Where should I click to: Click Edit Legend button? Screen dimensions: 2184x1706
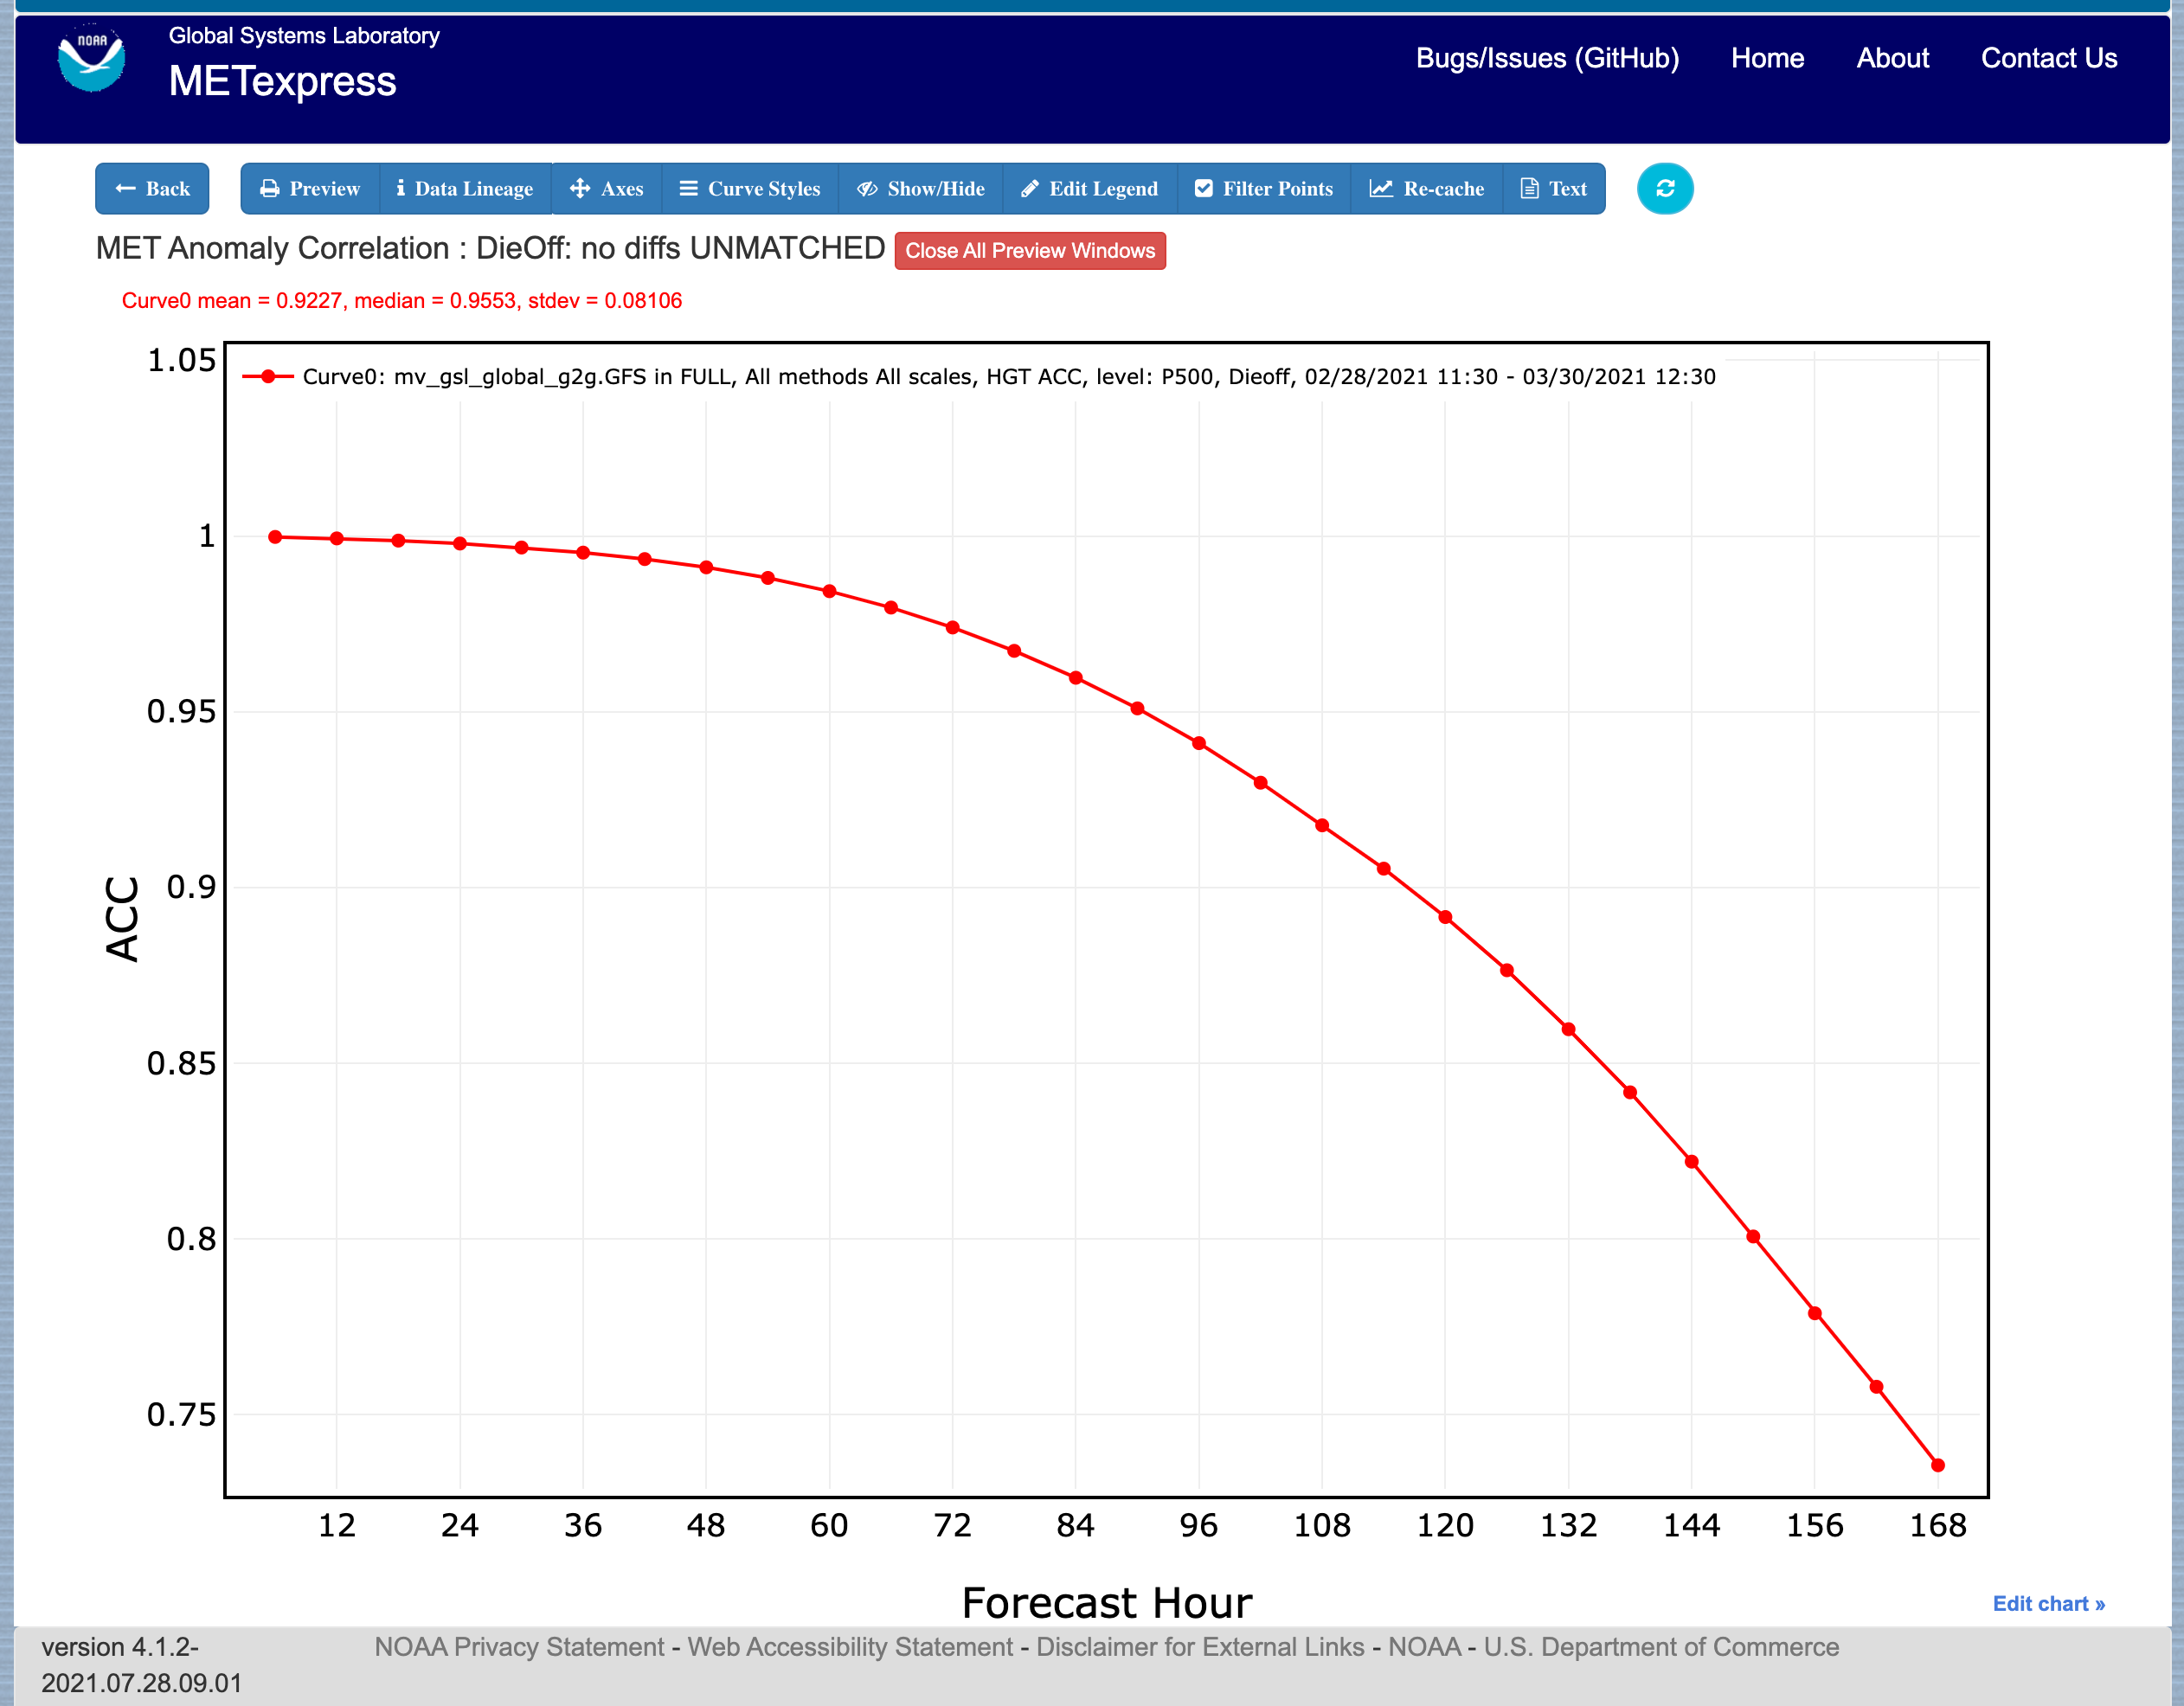(x=1089, y=189)
